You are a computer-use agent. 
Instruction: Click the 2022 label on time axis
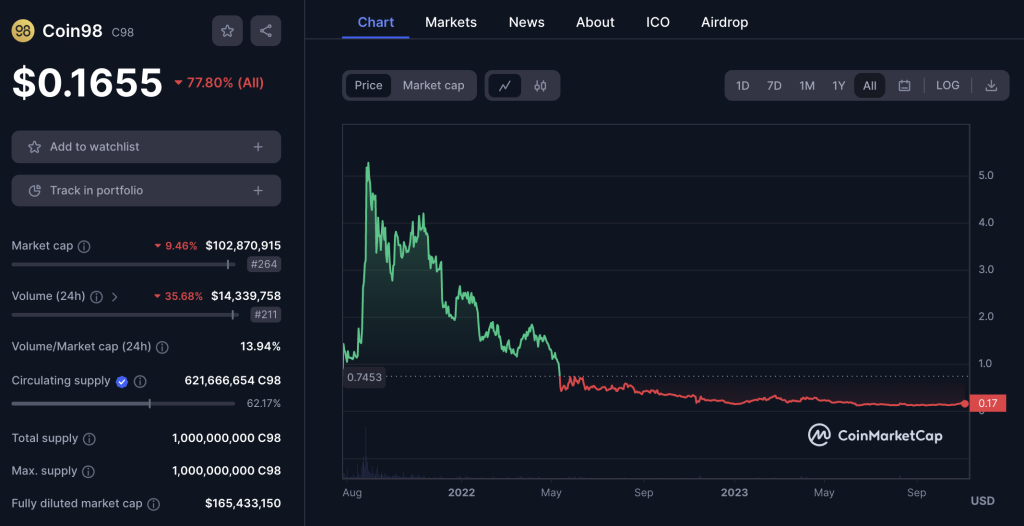(x=462, y=493)
